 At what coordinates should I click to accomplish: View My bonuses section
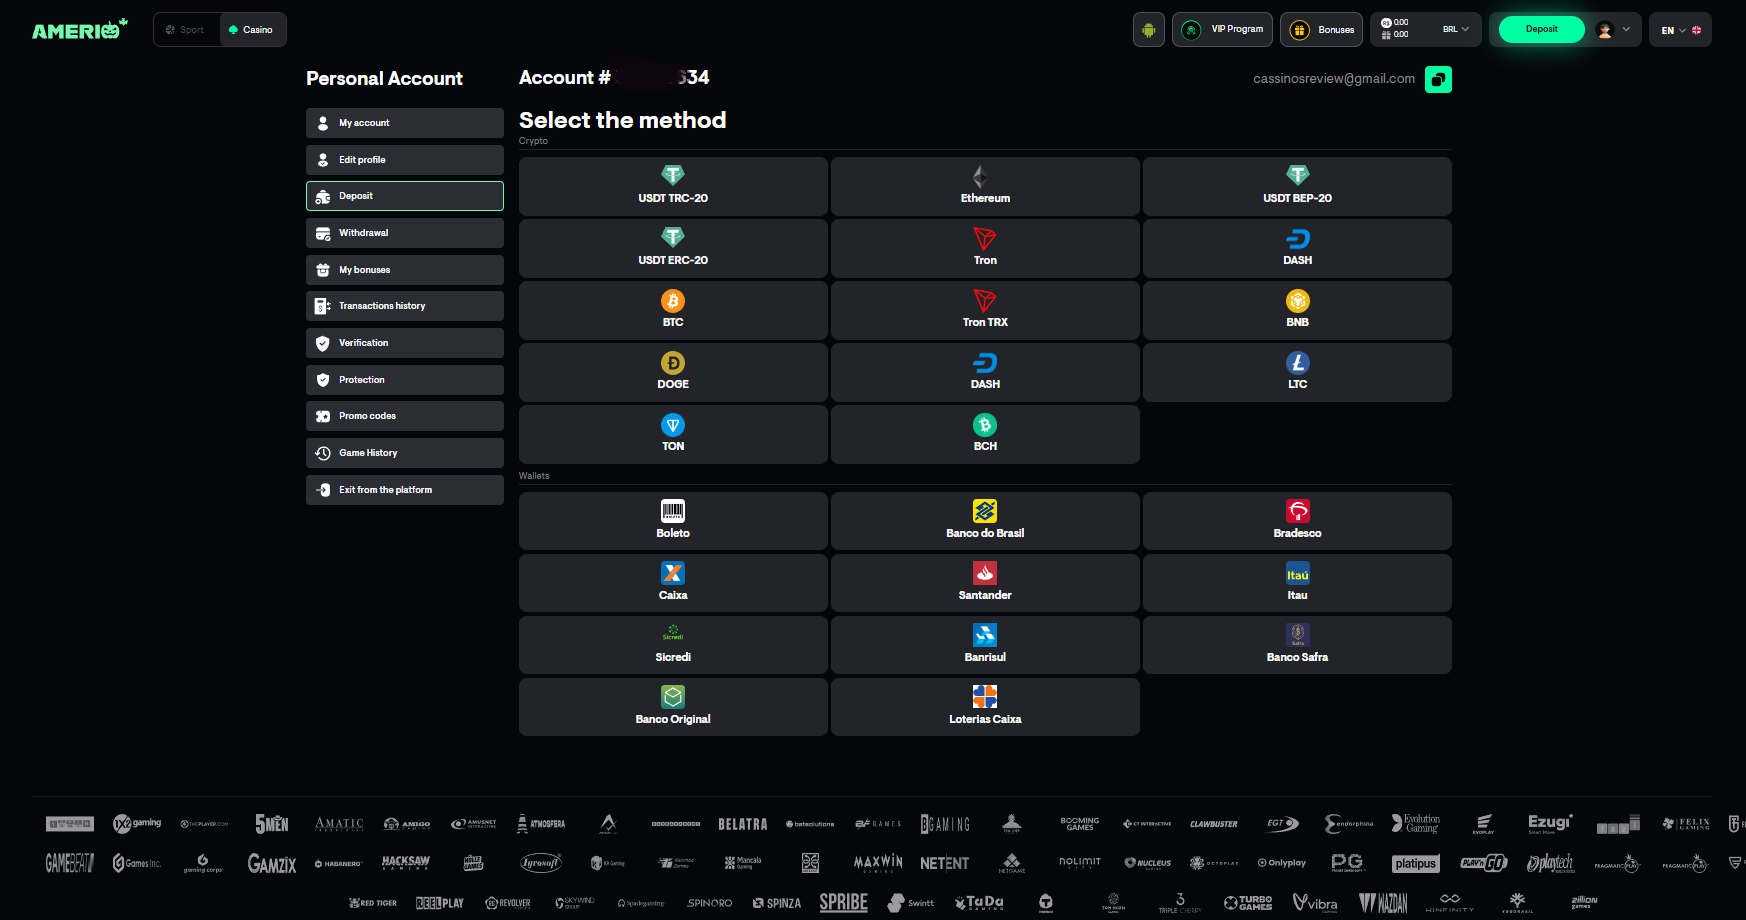click(x=405, y=270)
